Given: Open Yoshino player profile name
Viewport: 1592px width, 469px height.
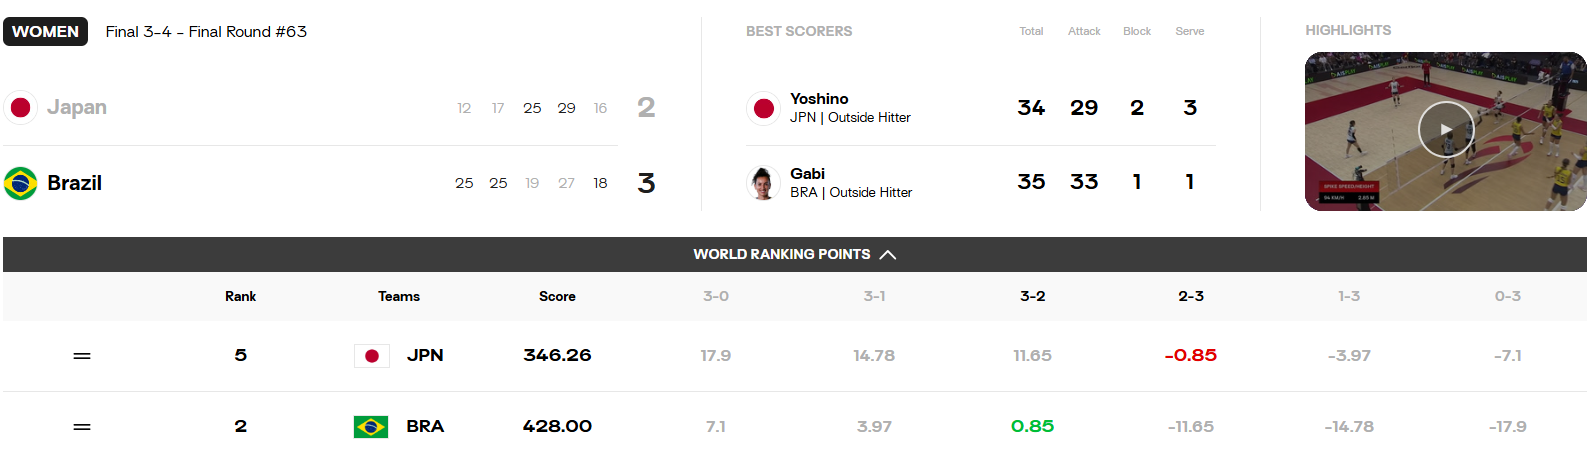Looking at the screenshot, I should 819,98.
